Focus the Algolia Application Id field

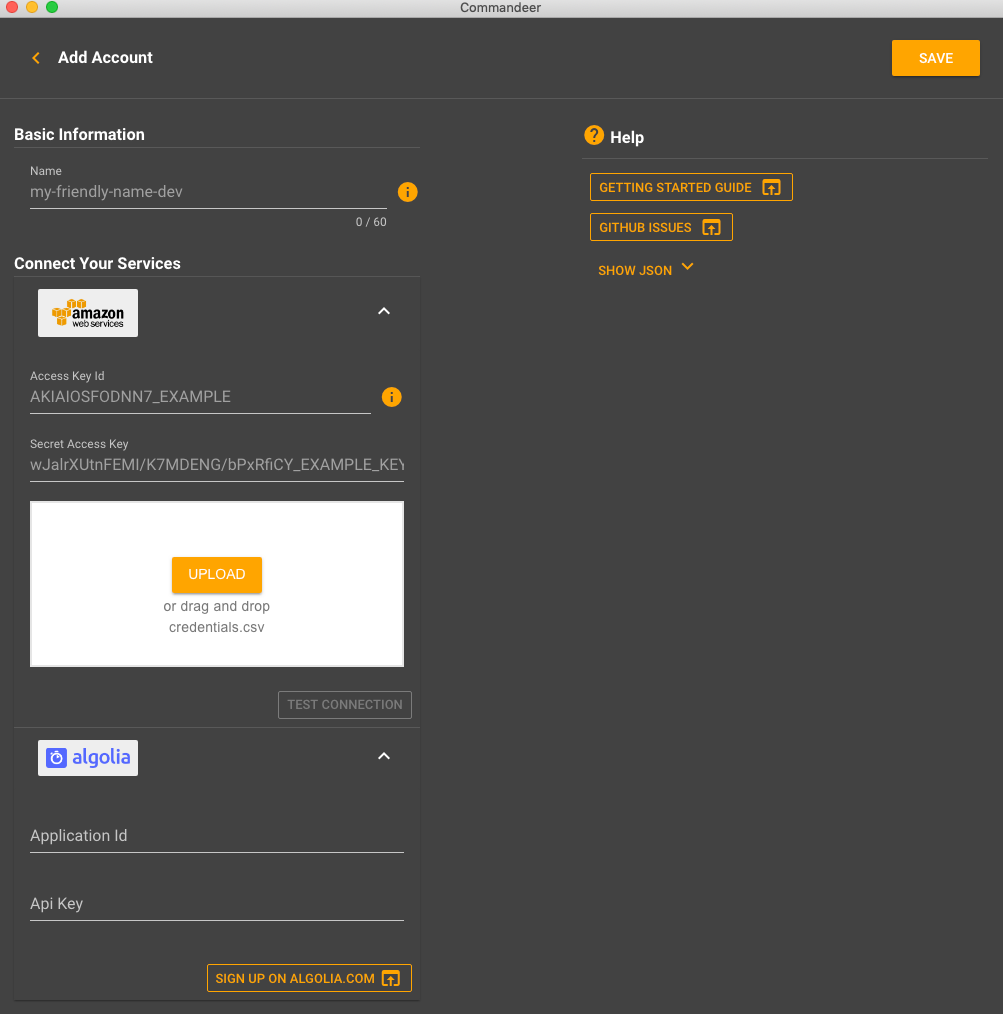[x=217, y=836]
